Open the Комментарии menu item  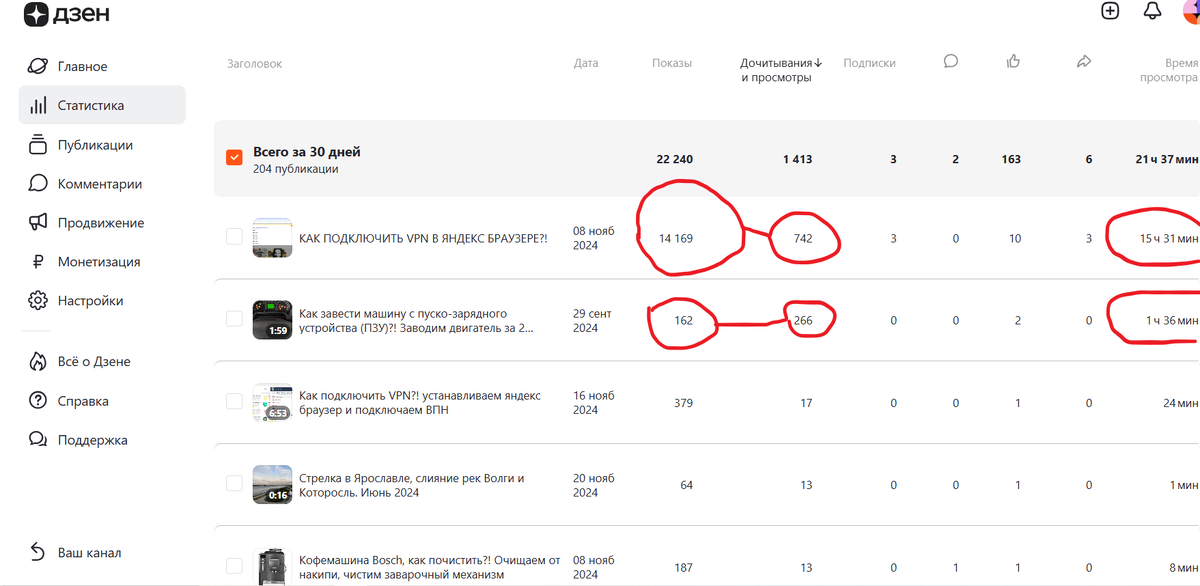coord(100,183)
